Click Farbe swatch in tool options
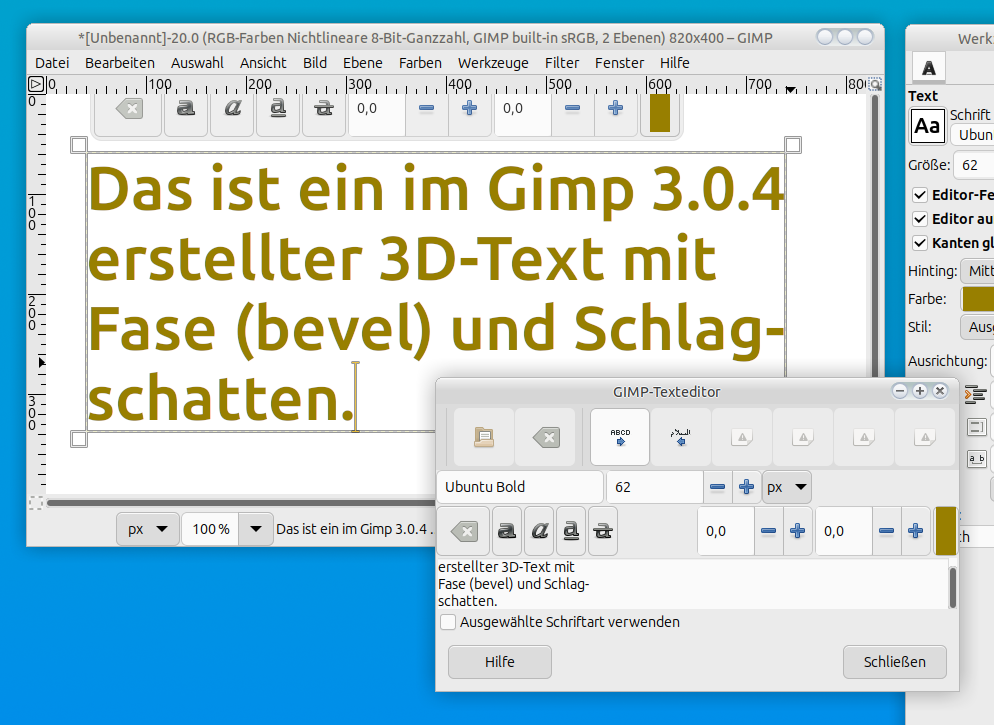The width and height of the screenshot is (994, 725). pyautogui.click(x=978, y=299)
